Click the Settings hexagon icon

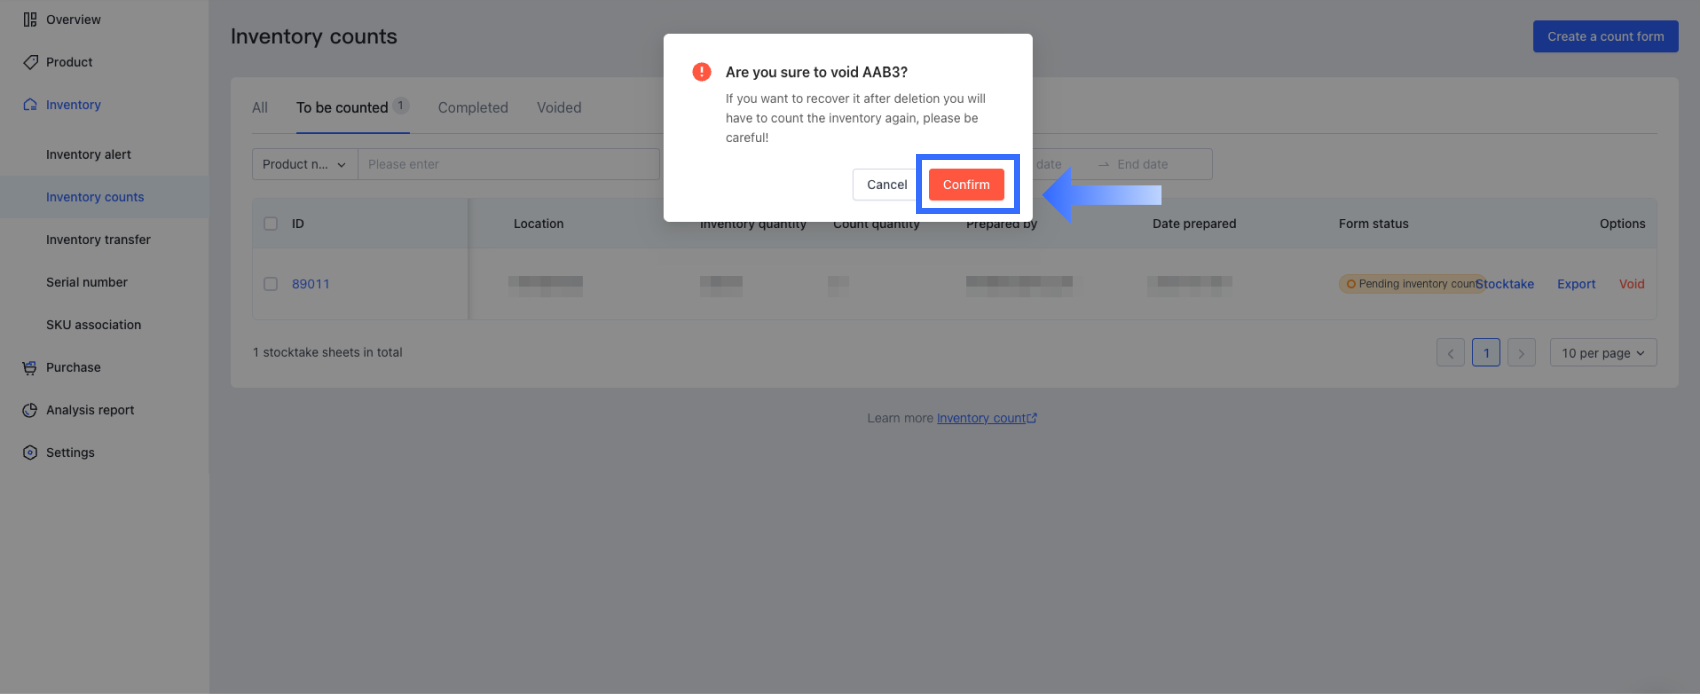pos(30,453)
